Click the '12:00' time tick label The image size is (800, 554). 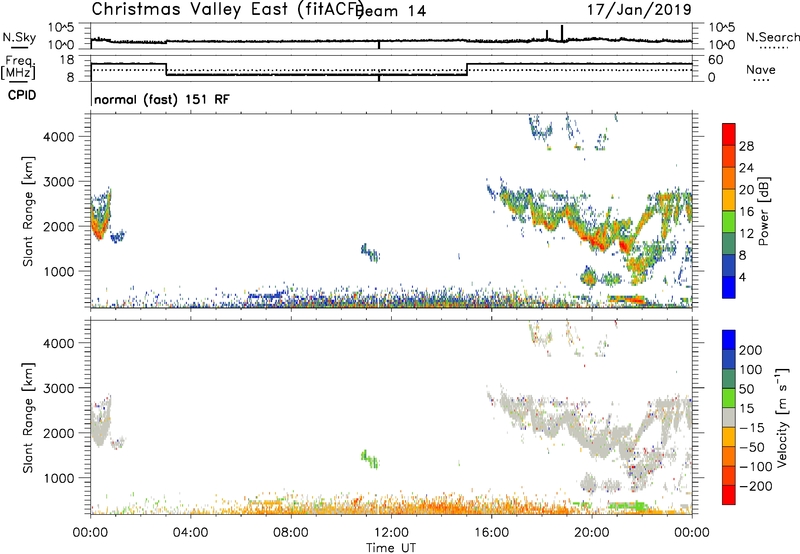[391, 533]
